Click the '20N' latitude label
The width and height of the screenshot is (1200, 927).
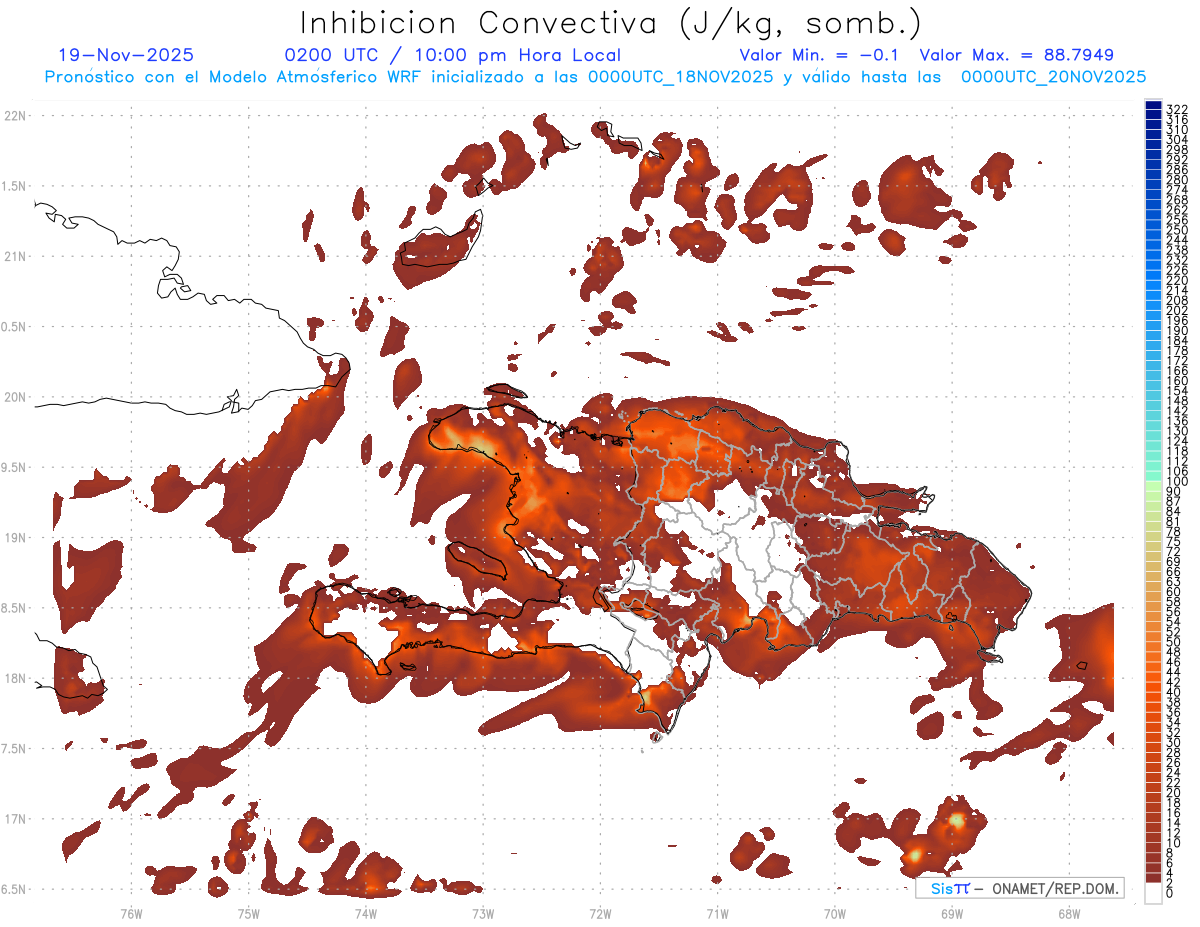click(x=14, y=397)
